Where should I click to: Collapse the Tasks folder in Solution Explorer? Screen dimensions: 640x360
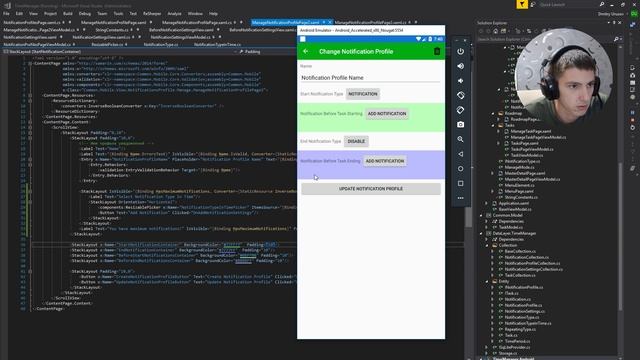(x=493, y=125)
